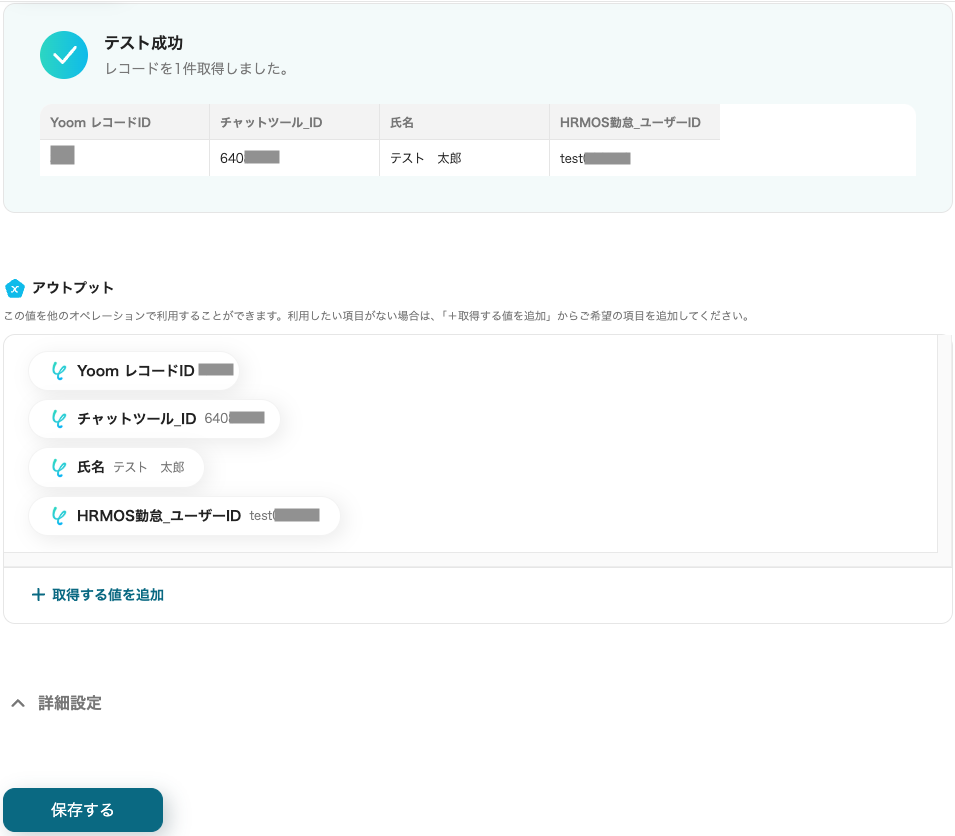Click the green test success checkmark icon

(64, 55)
